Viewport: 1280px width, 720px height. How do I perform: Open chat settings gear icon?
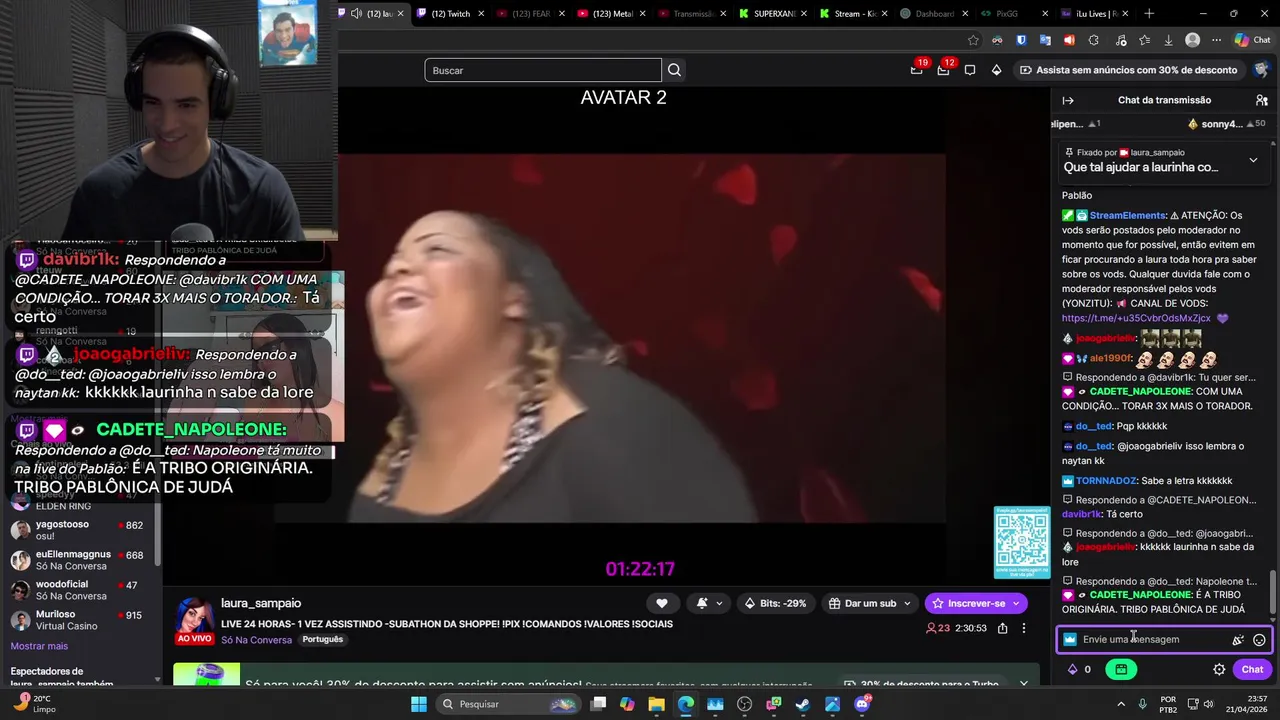[x=1219, y=669]
